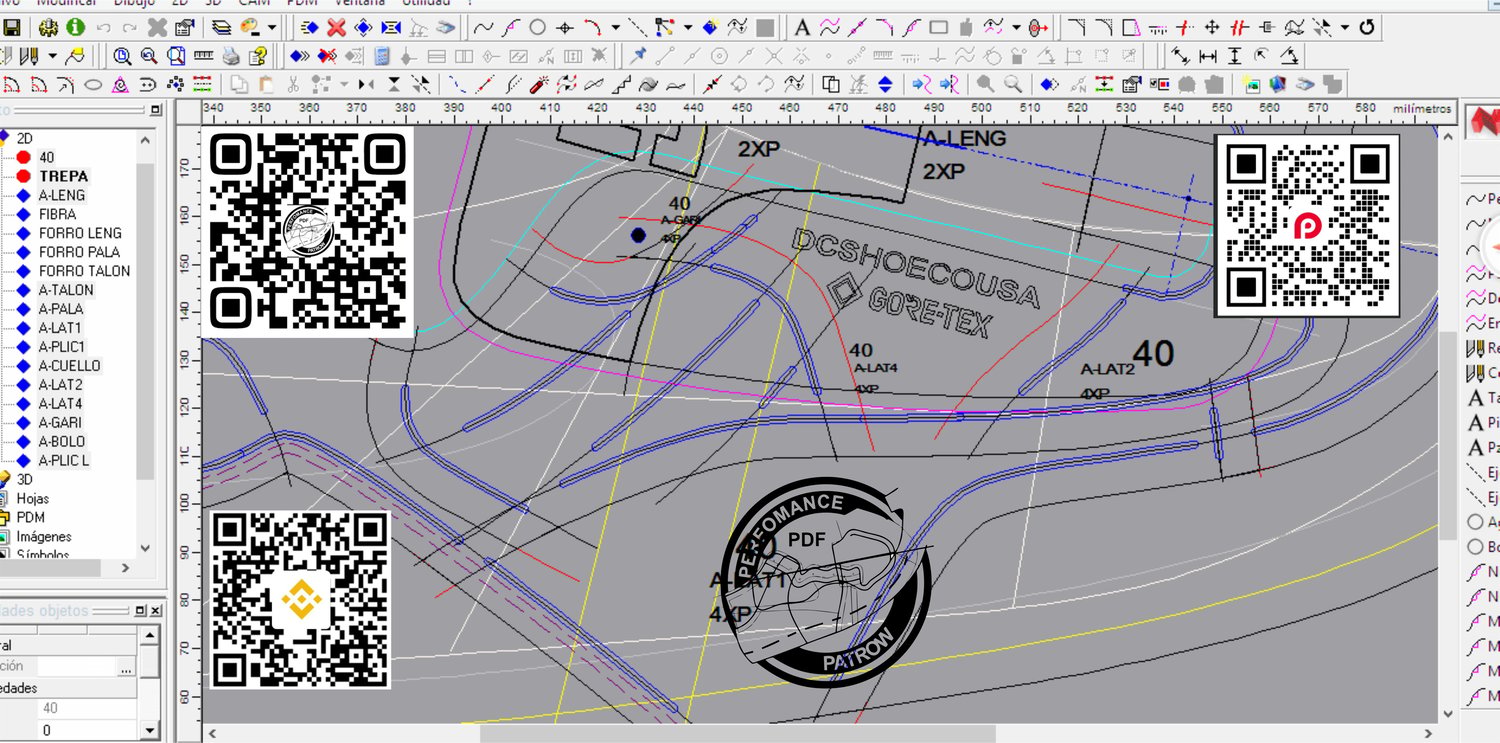Select the ellipse drawing tool
Viewport: 1500px width, 743px height.
93,84
